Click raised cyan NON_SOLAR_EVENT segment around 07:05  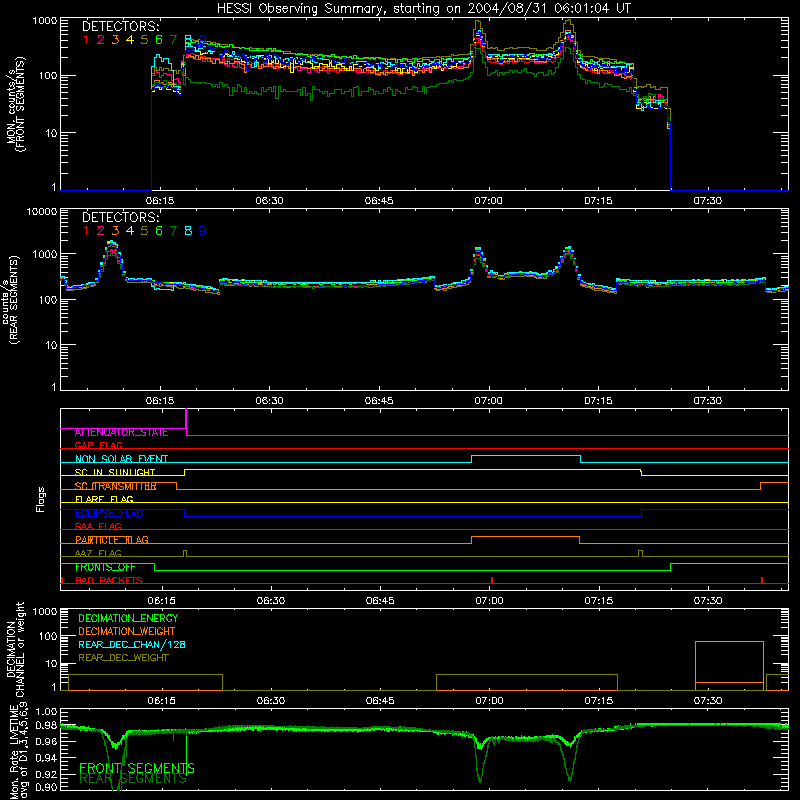[x=526, y=456]
